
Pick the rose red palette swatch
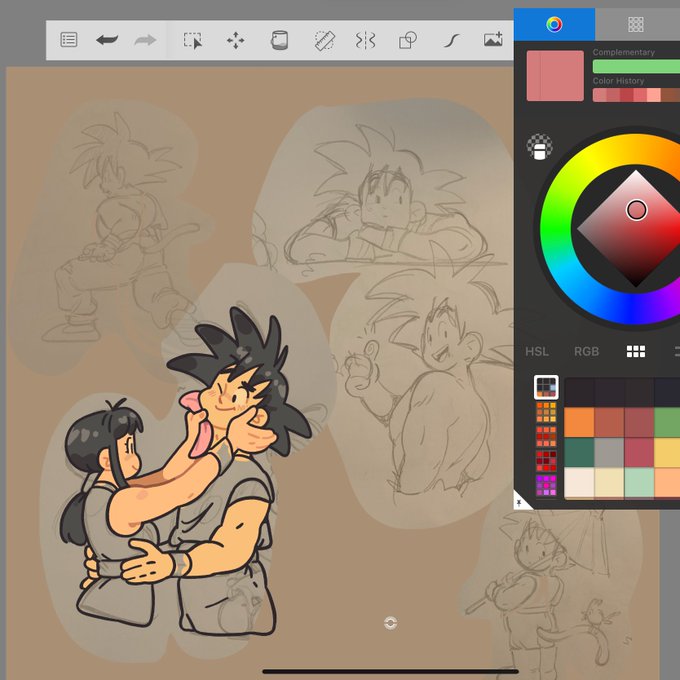[639, 452]
